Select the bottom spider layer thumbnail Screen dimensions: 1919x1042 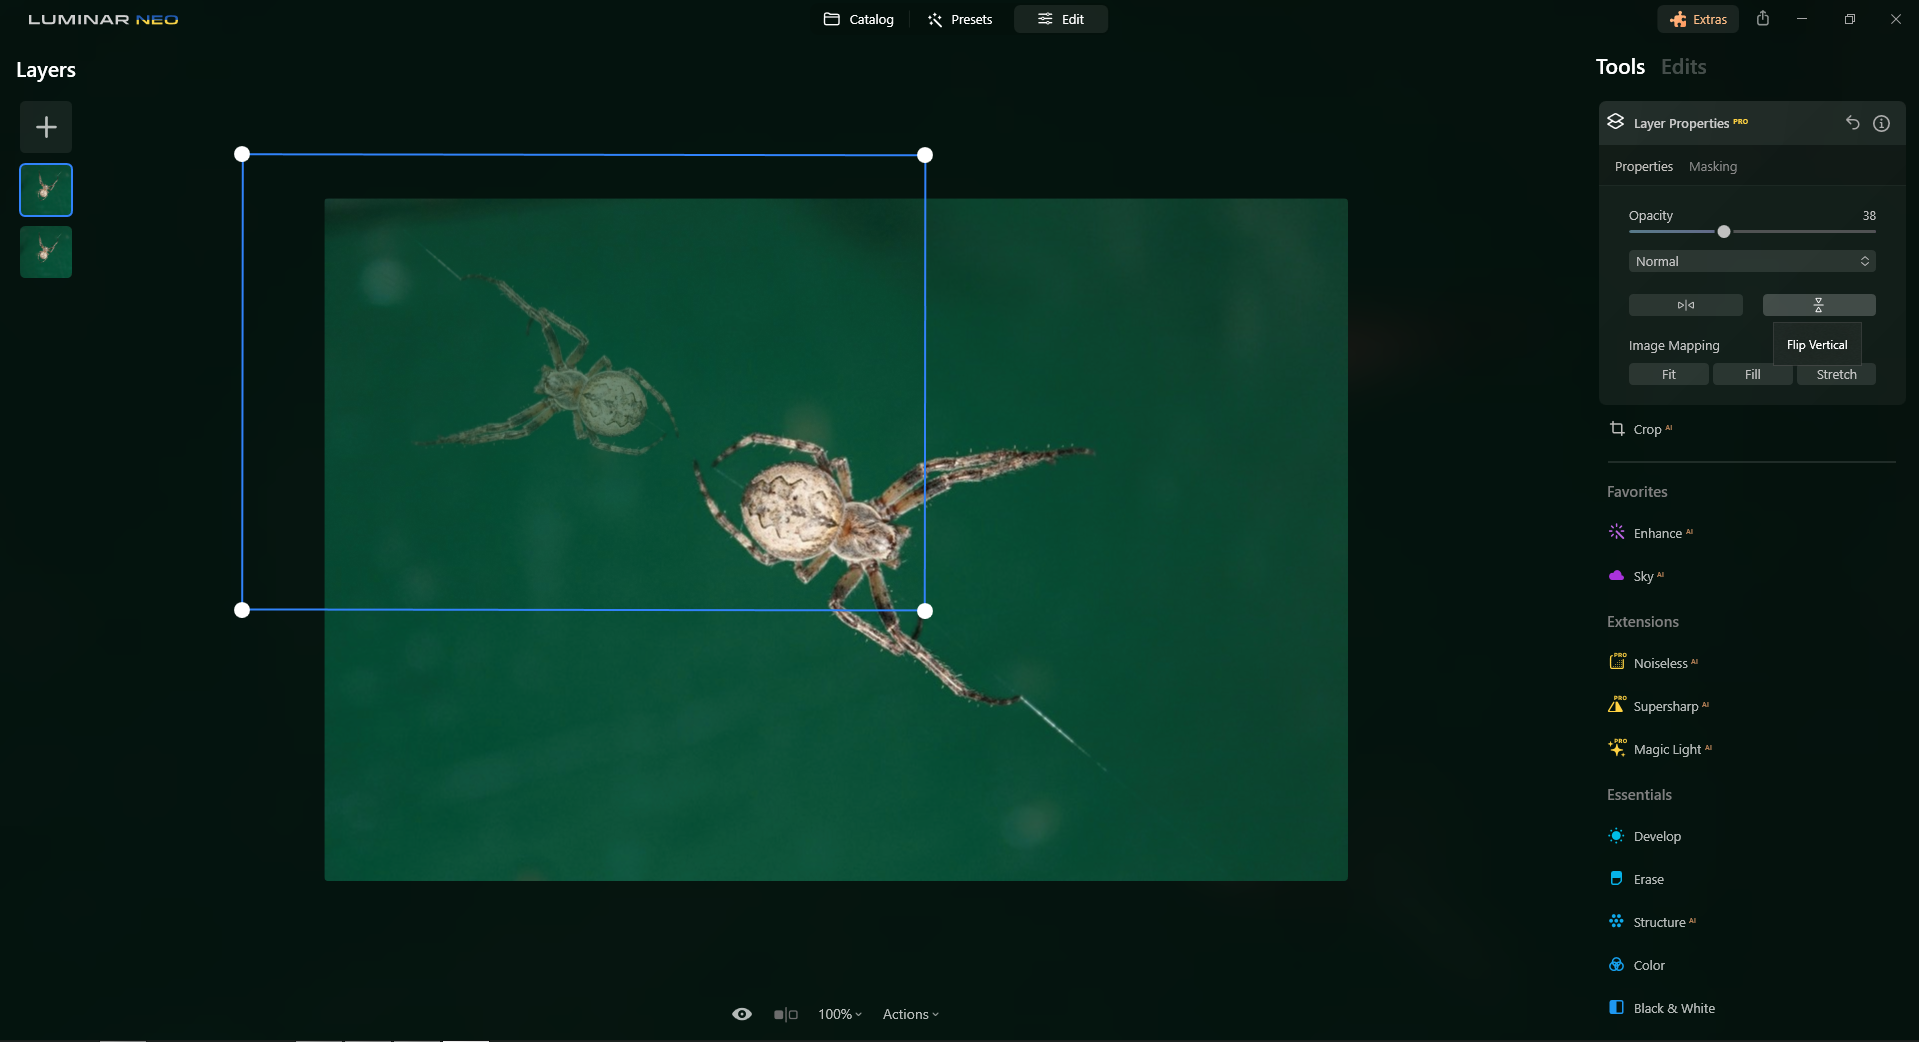pos(46,252)
